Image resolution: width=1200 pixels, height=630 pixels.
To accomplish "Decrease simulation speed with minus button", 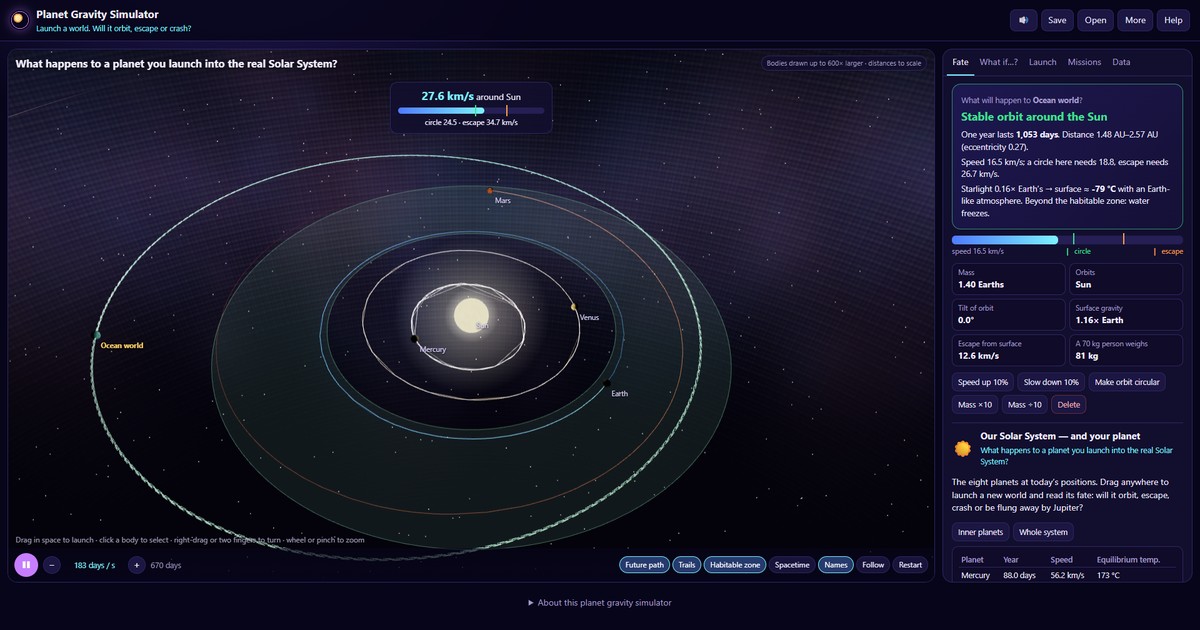I will tap(52, 565).
